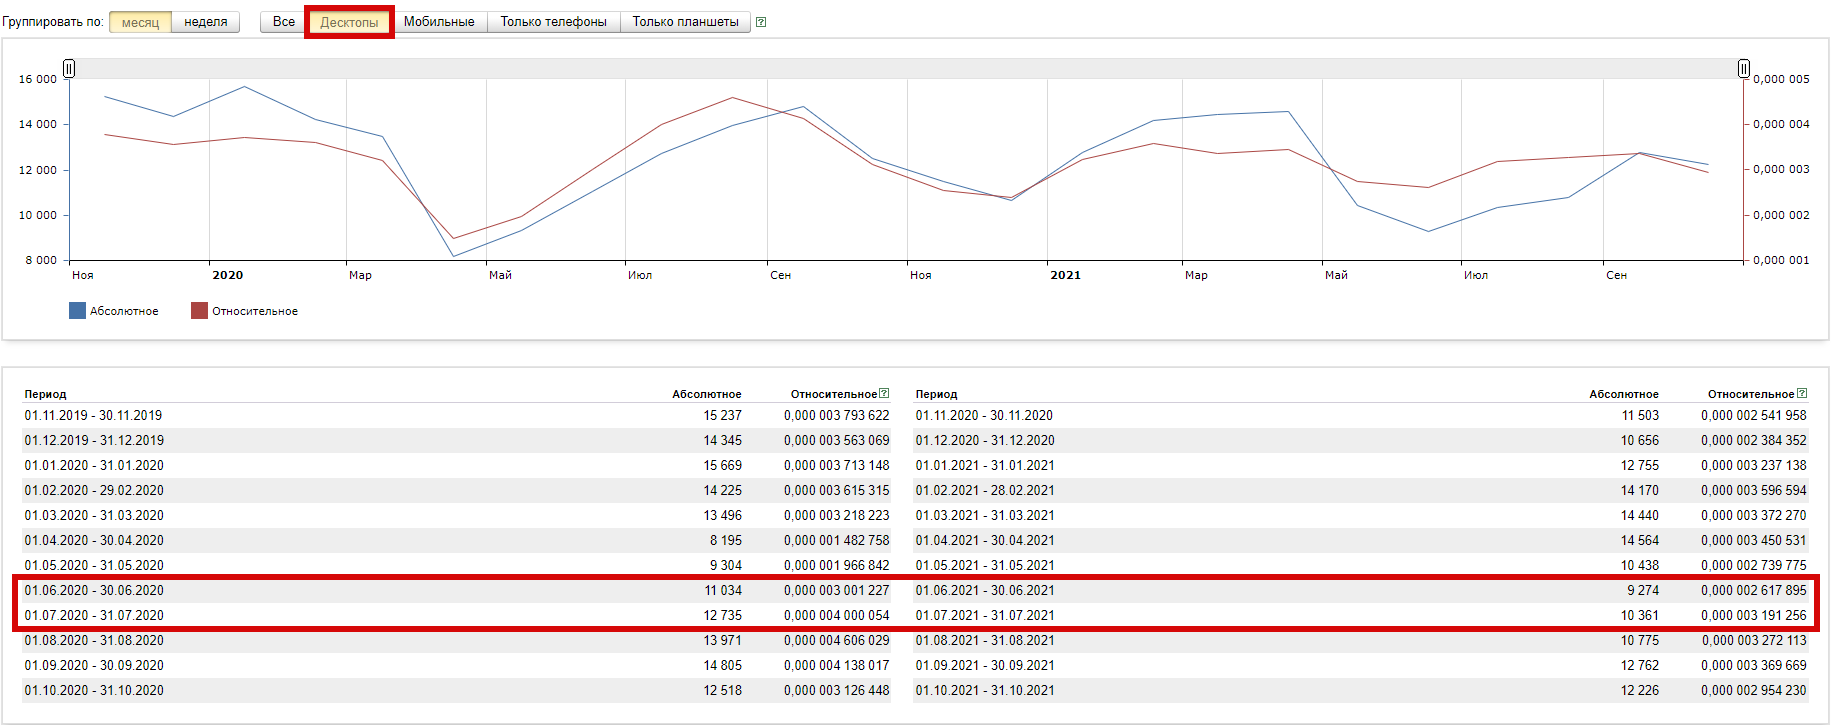Click absolute value 8 195
Viewport: 1831px width, 725px height.
tap(726, 540)
